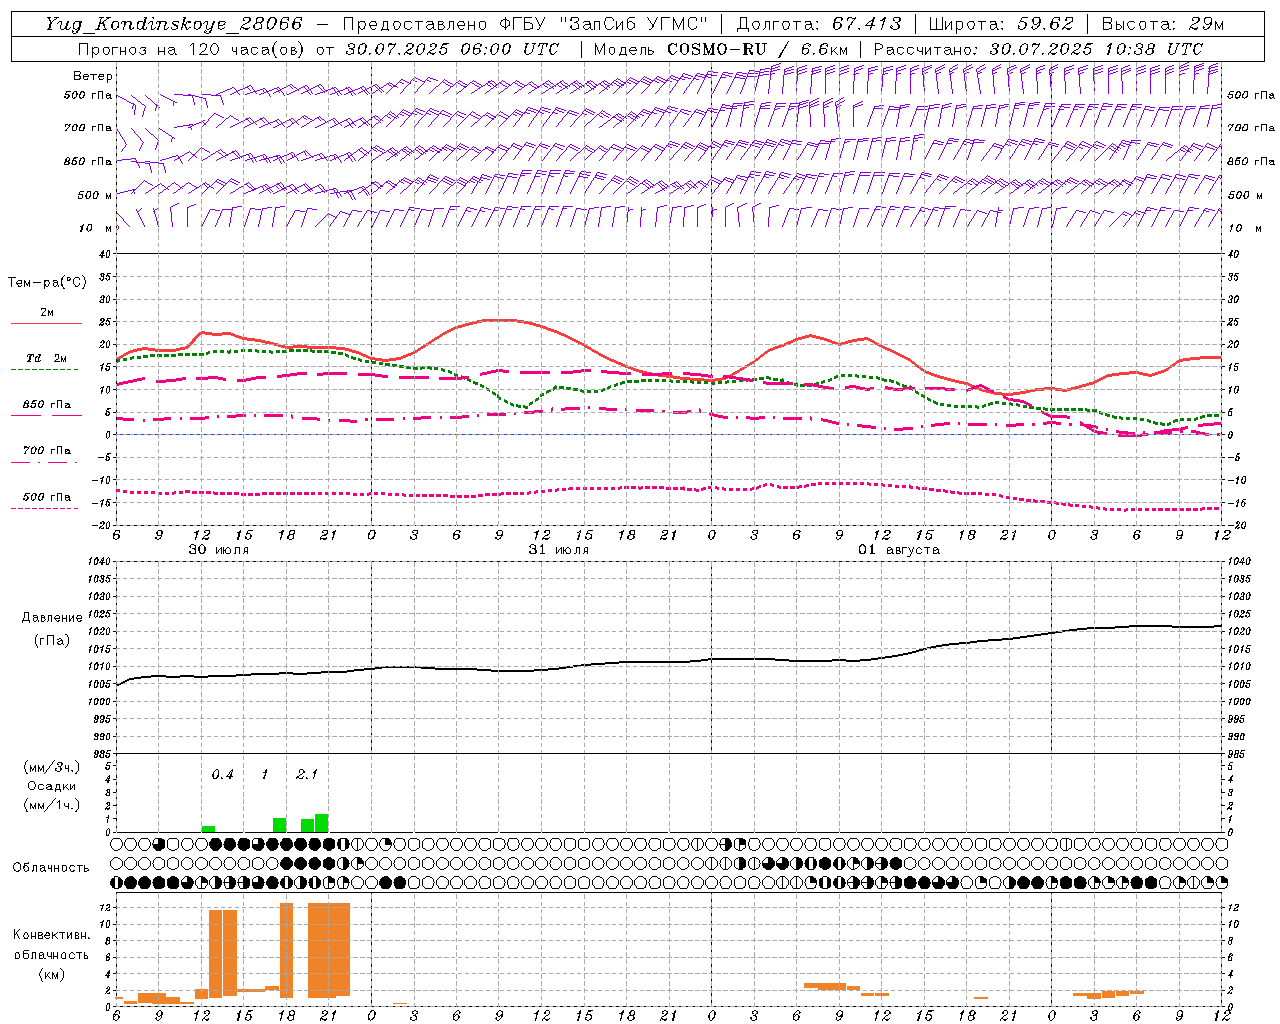Click the (мм/1ч.) precipitation unit label
The height and width of the screenshot is (1024, 1280).
(x=51, y=805)
